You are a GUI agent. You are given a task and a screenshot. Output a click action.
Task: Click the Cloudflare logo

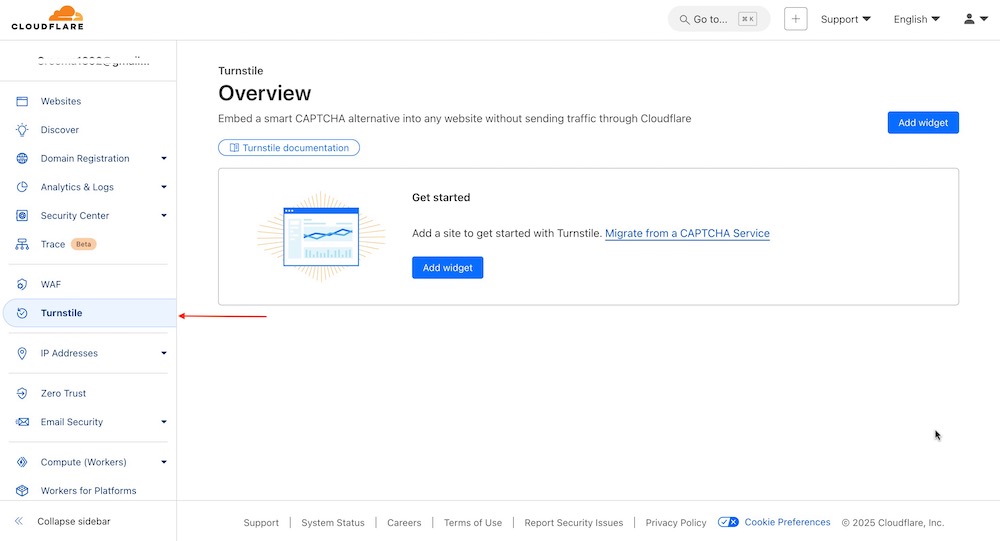click(48, 18)
